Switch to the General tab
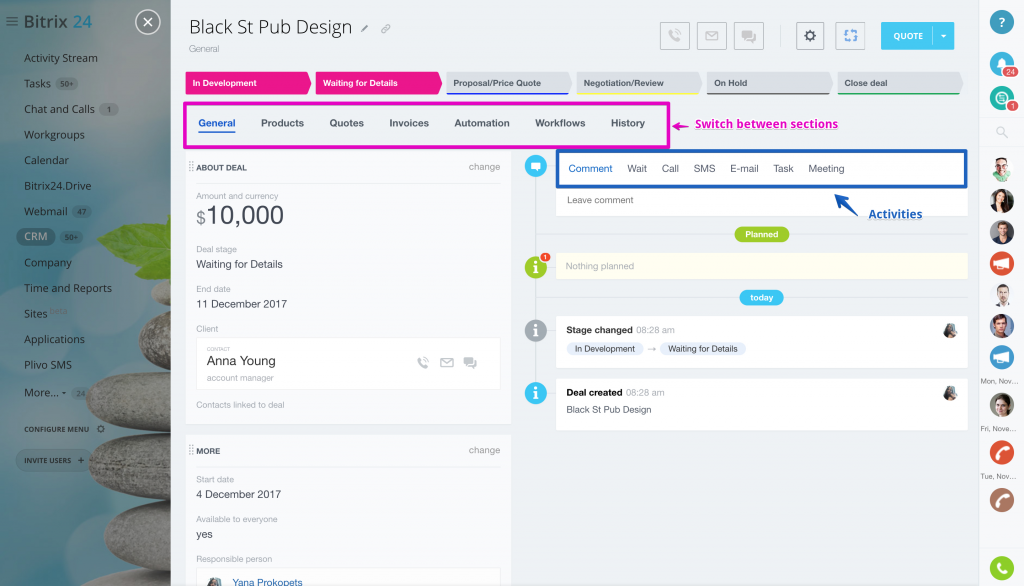Image resolution: width=1024 pixels, height=586 pixels. pos(217,123)
